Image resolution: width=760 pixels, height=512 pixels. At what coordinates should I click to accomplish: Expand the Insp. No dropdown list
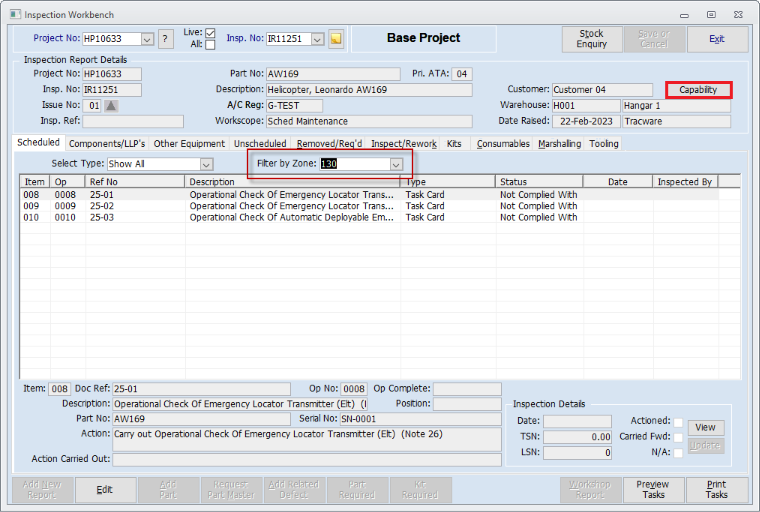pos(318,39)
